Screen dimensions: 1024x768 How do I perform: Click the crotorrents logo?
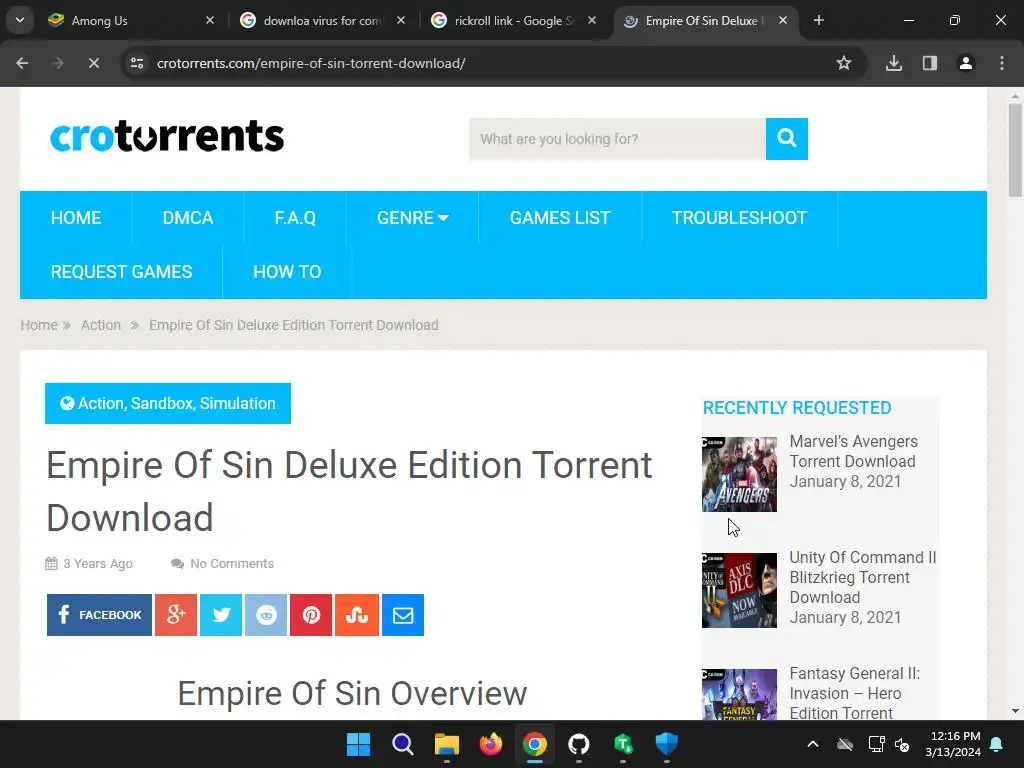[167, 136]
